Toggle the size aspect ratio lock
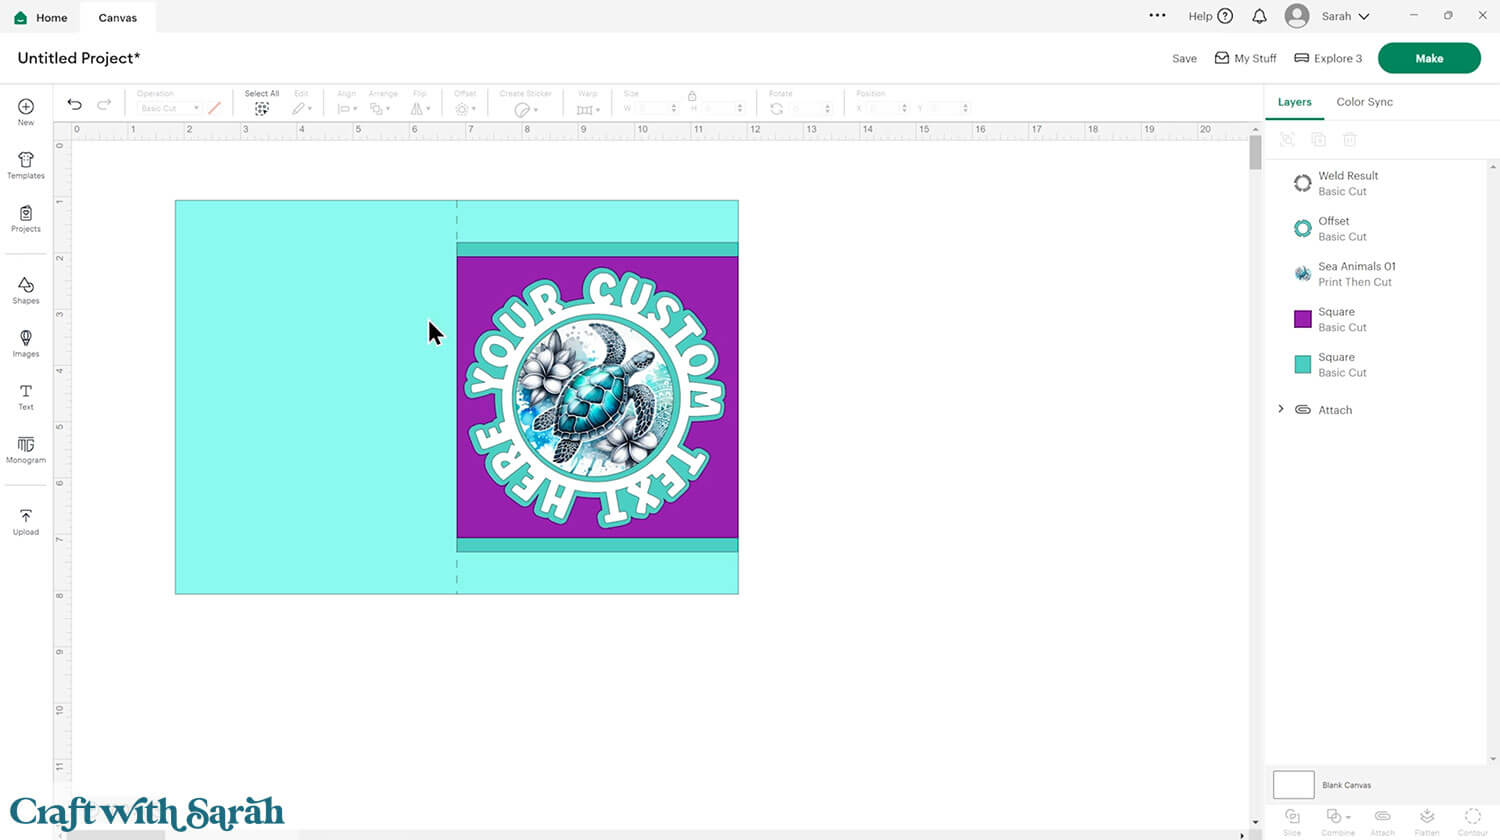This screenshot has width=1500, height=840. (x=691, y=95)
